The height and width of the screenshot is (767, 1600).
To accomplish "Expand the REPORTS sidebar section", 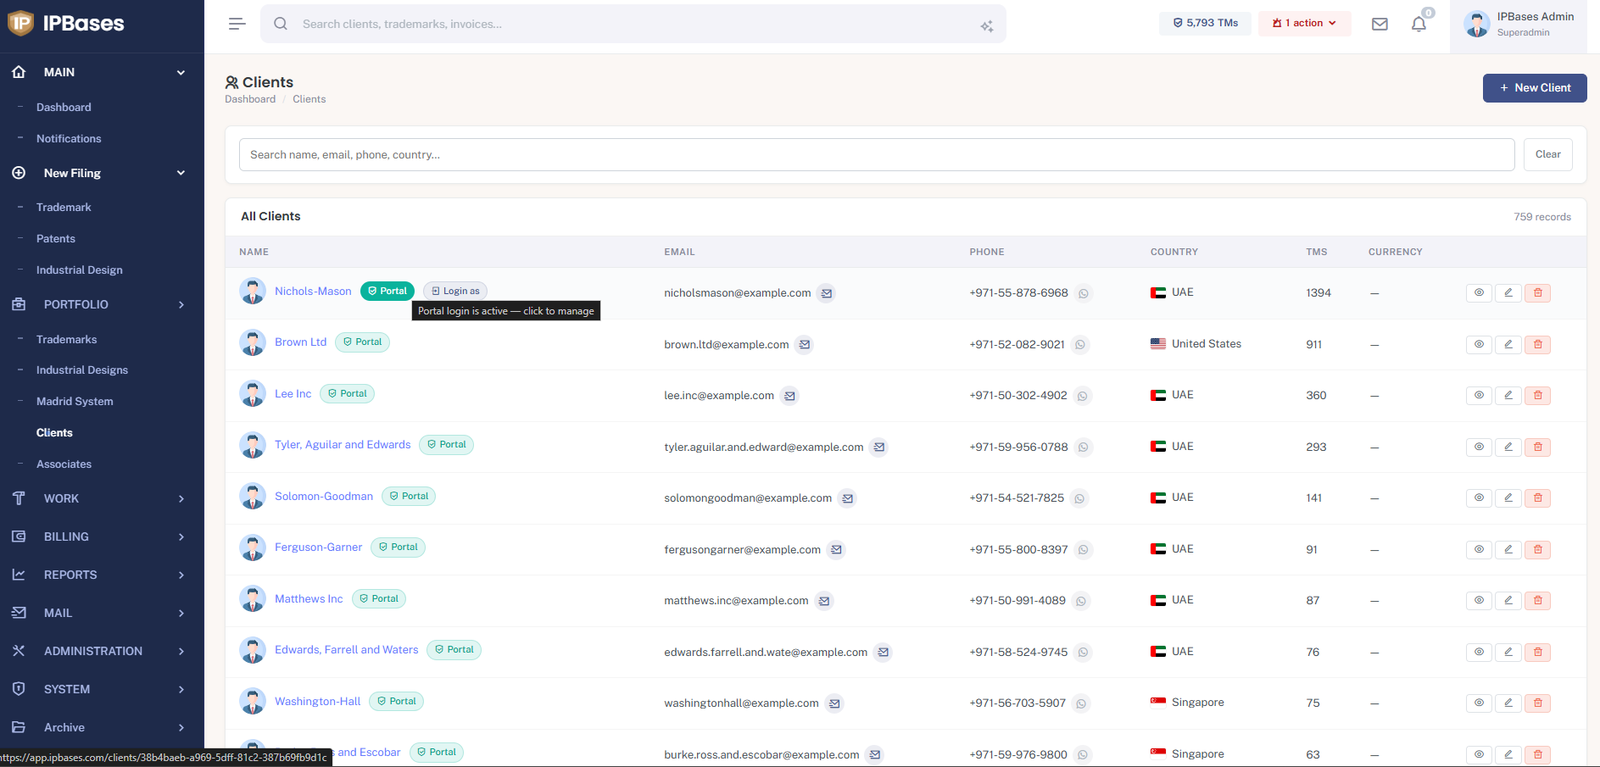I will coord(102,575).
